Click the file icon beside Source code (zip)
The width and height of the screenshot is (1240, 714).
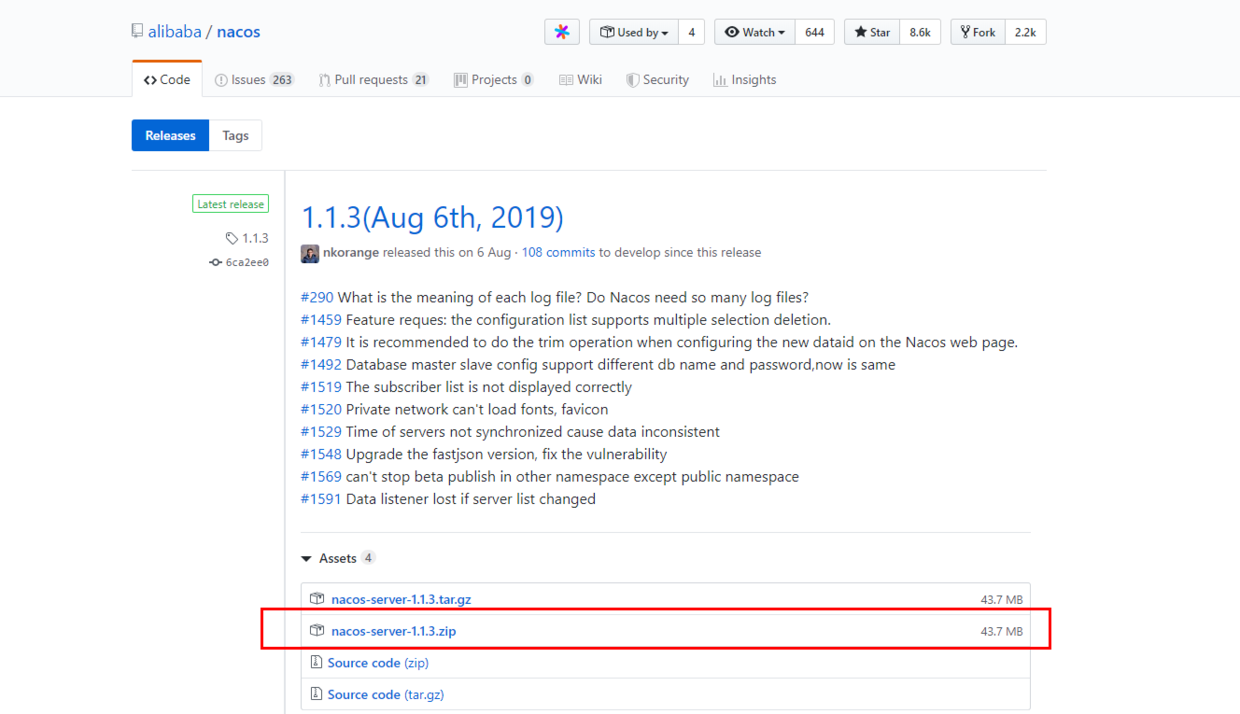pos(316,662)
